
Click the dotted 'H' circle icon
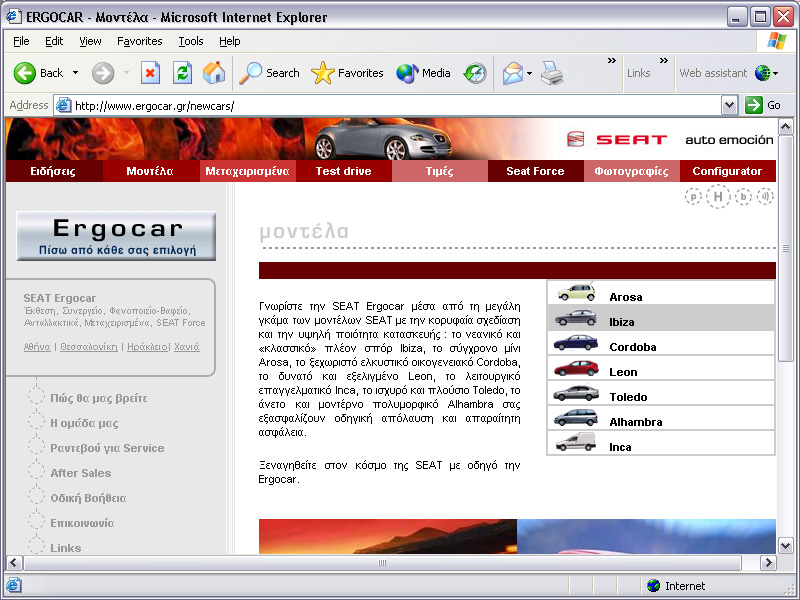718,196
